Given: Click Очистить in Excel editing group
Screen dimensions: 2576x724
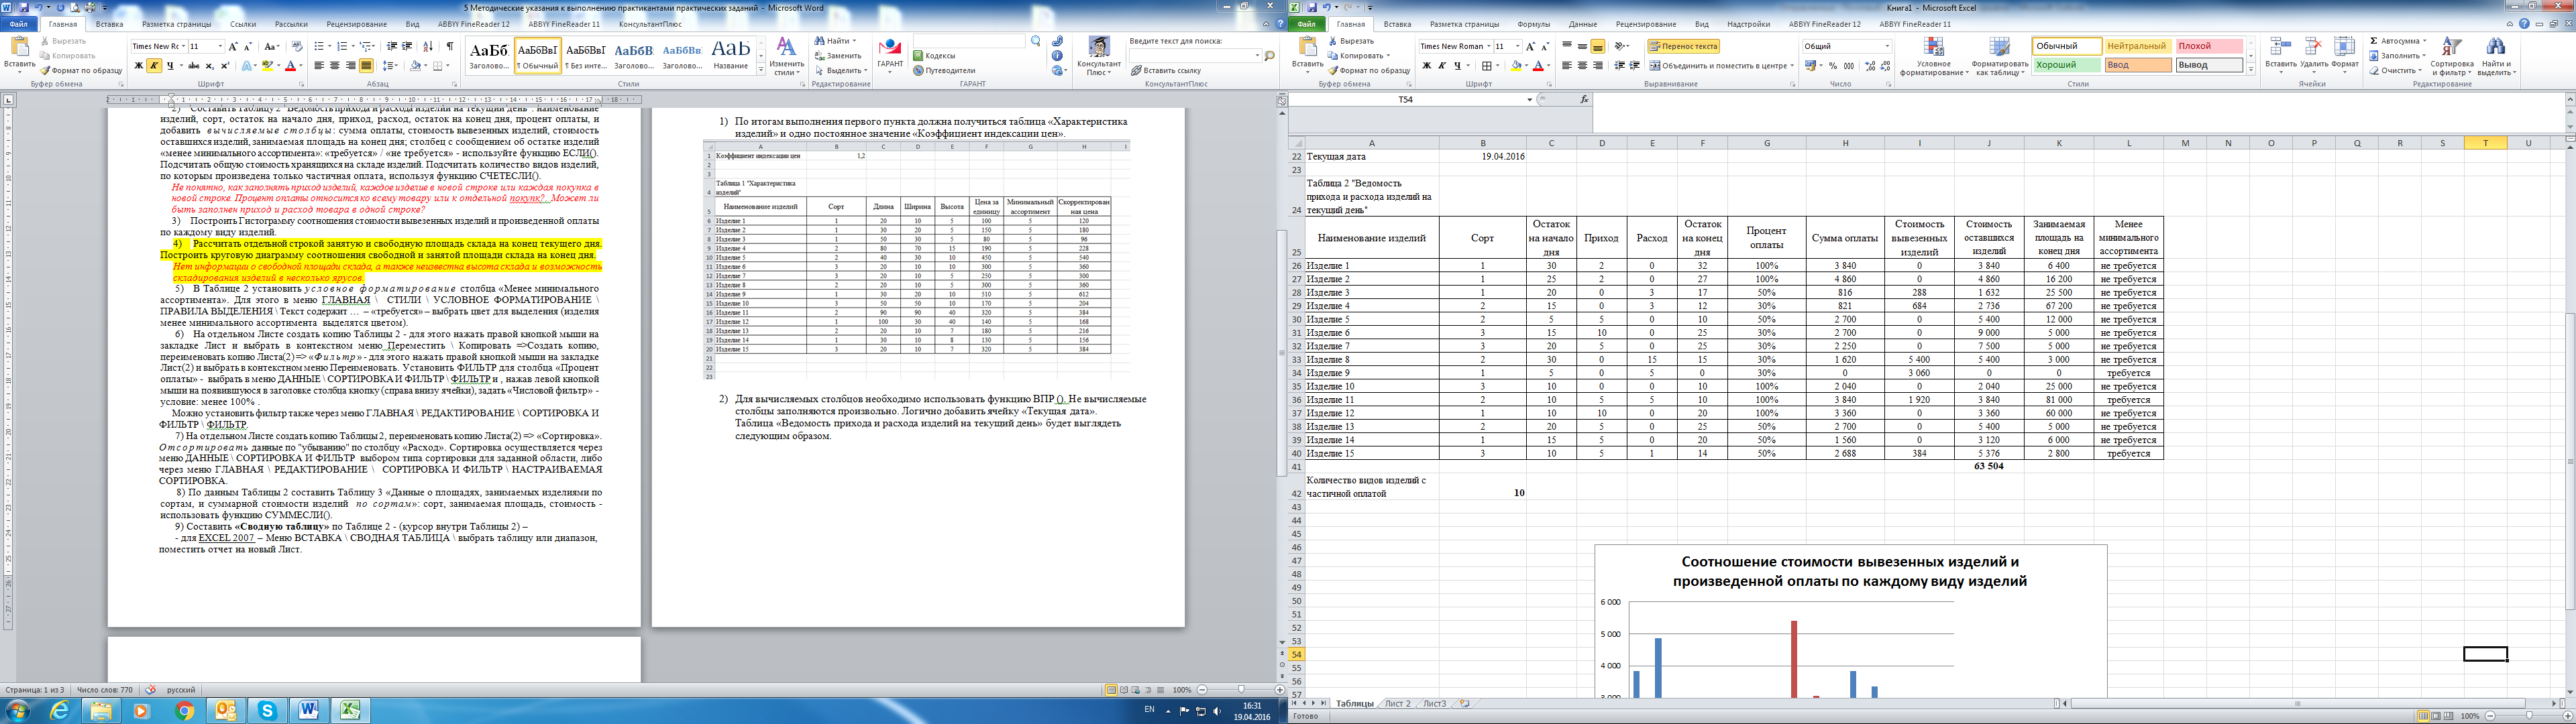Looking at the screenshot, I should [x=2396, y=71].
